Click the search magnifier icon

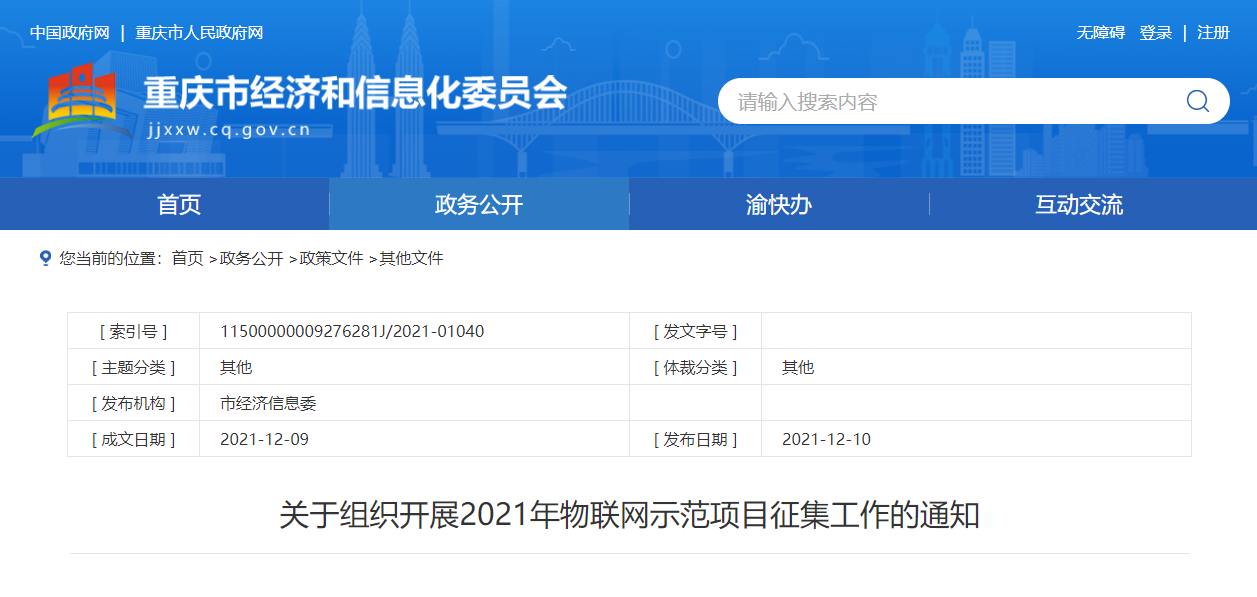pos(1197,101)
